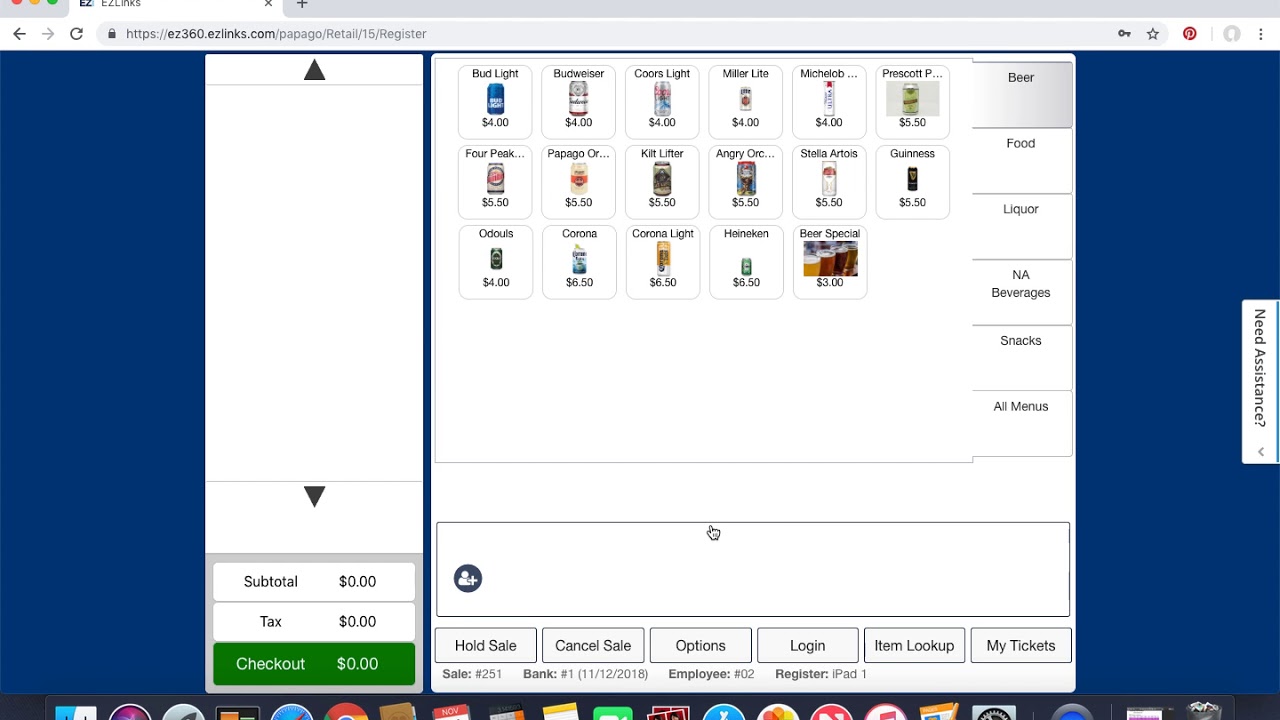
Task: Open the NA Beverages category
Action: (x=1021, y=292)
